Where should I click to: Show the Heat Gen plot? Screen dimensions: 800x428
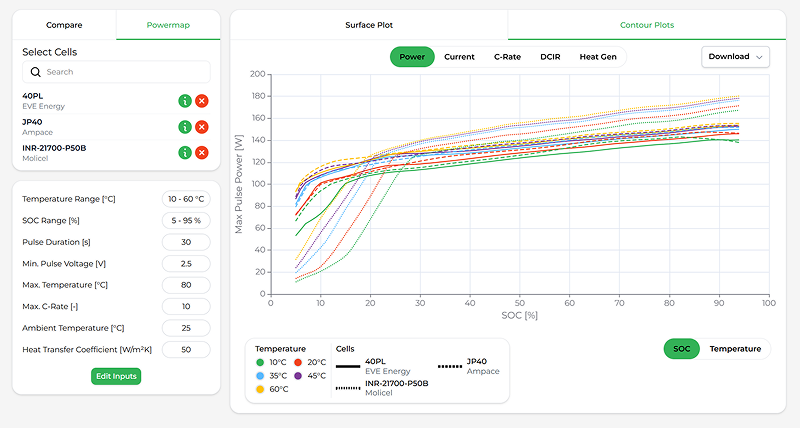598,57
